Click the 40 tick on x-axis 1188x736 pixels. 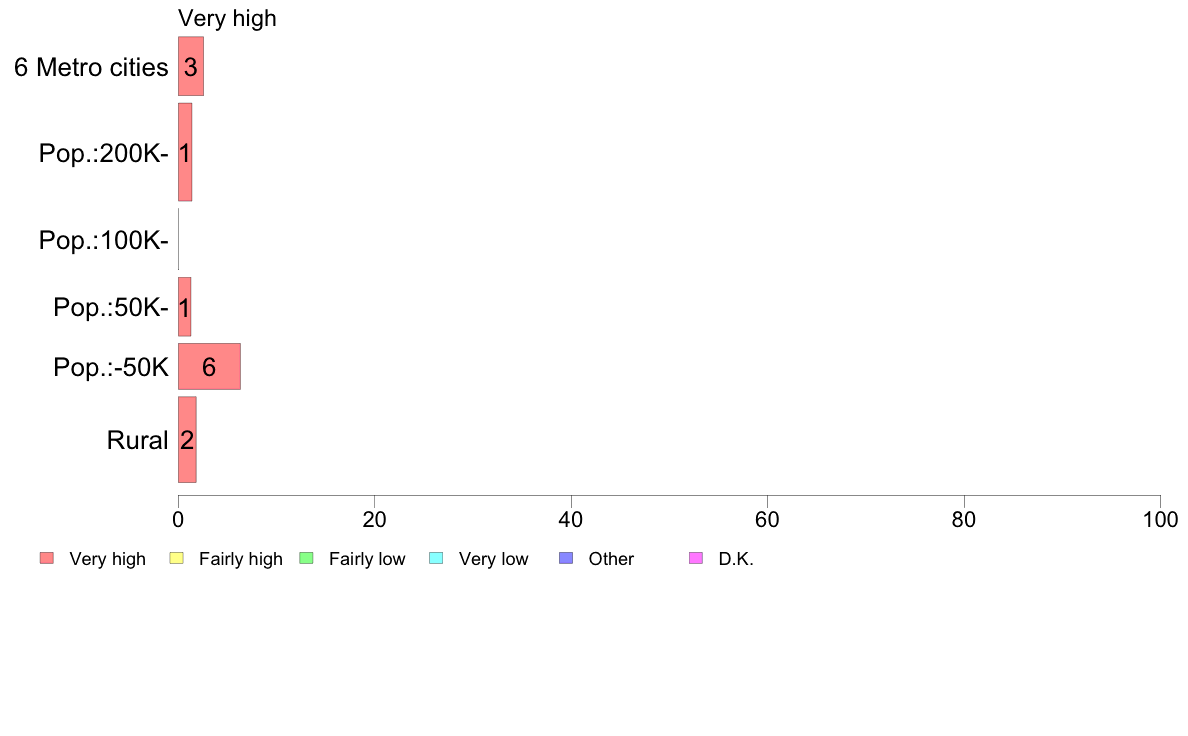[x=571, y=519]
